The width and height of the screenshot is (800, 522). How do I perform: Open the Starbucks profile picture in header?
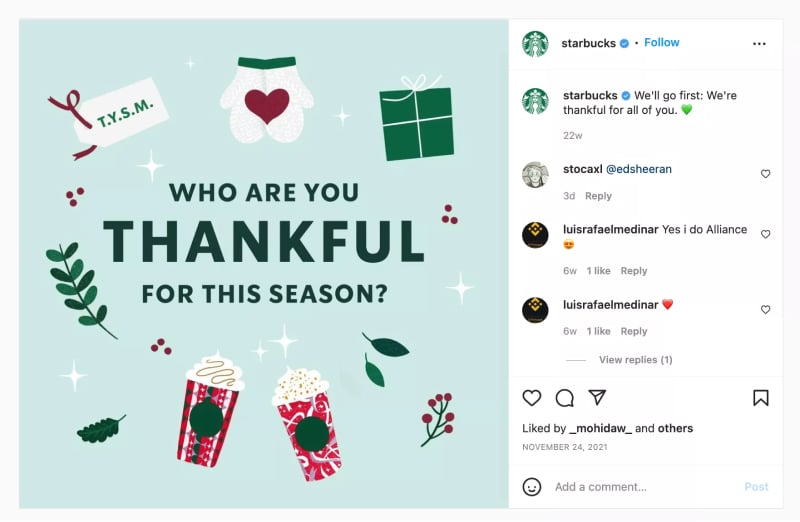click(x=535, y=44)
